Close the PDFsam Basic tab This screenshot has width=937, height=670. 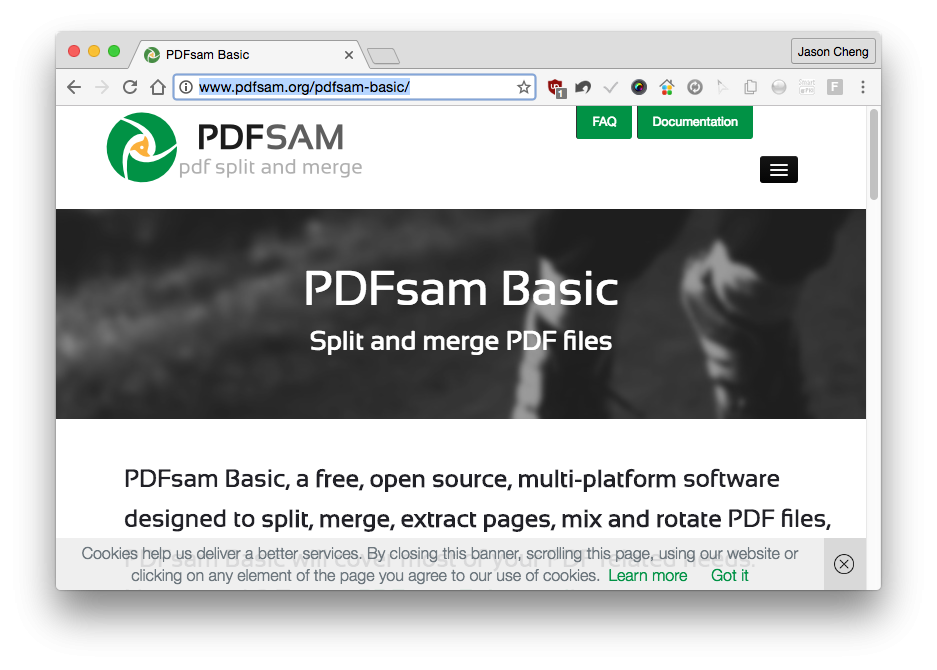point(349,55)
